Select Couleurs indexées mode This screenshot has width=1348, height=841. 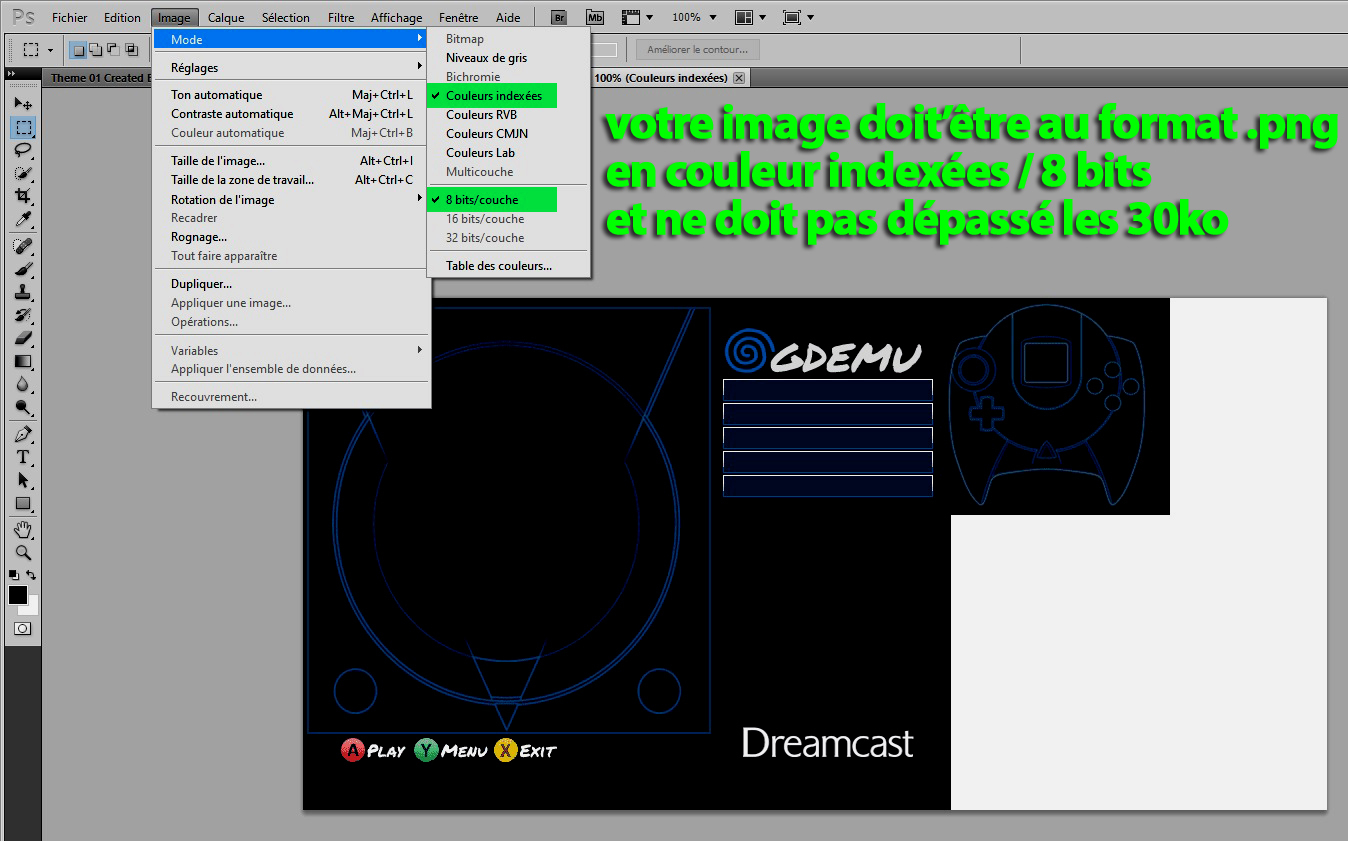(492, 96)
